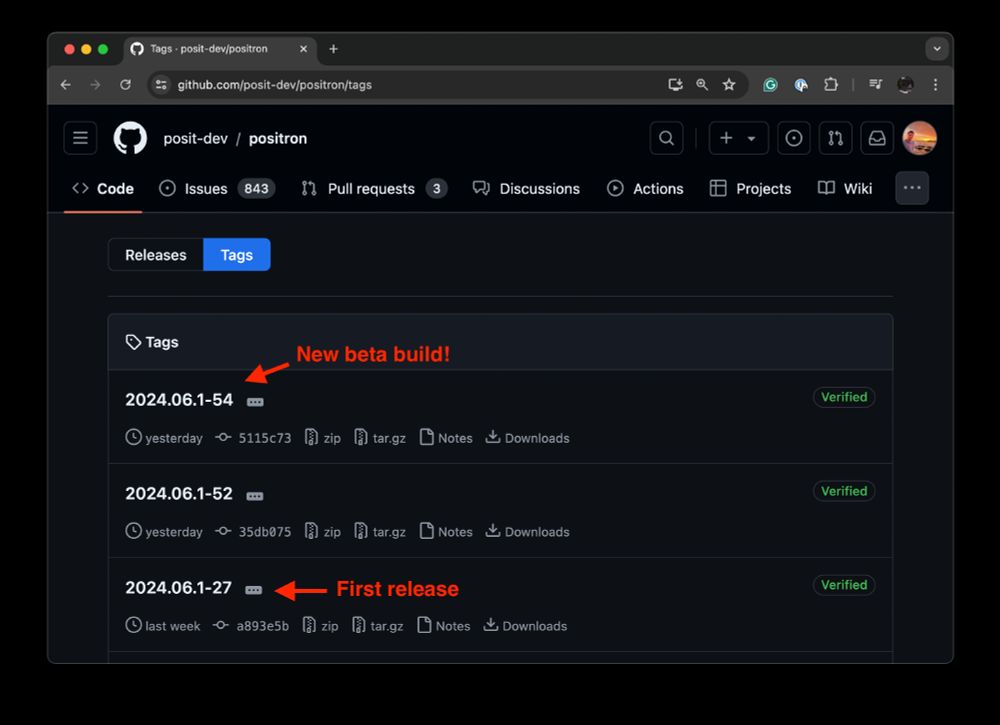Click the zoom magnifier icon in address bar
Screen dimensions: 1000x725
(702, 85)
